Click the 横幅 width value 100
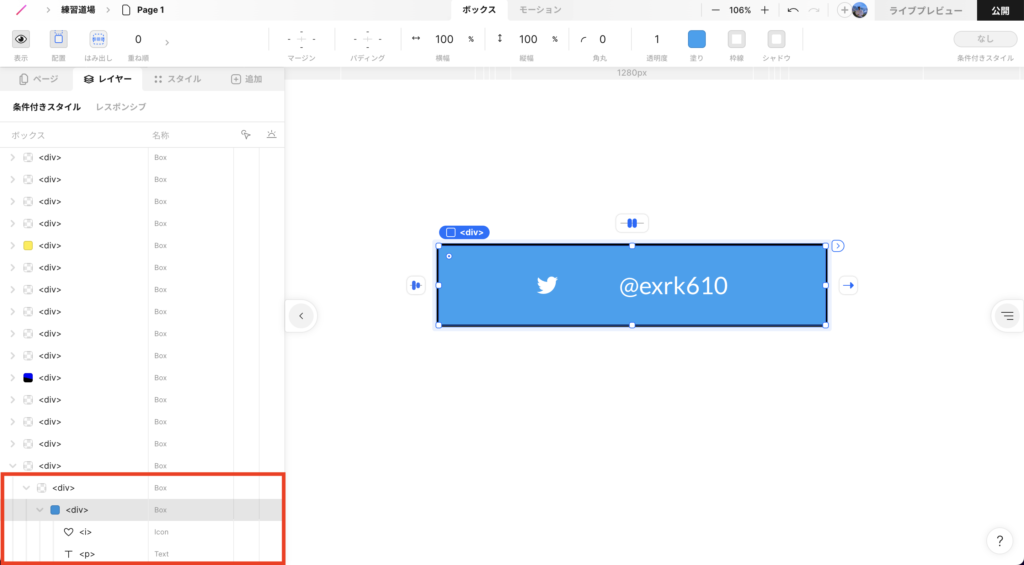 coord(444,39)
